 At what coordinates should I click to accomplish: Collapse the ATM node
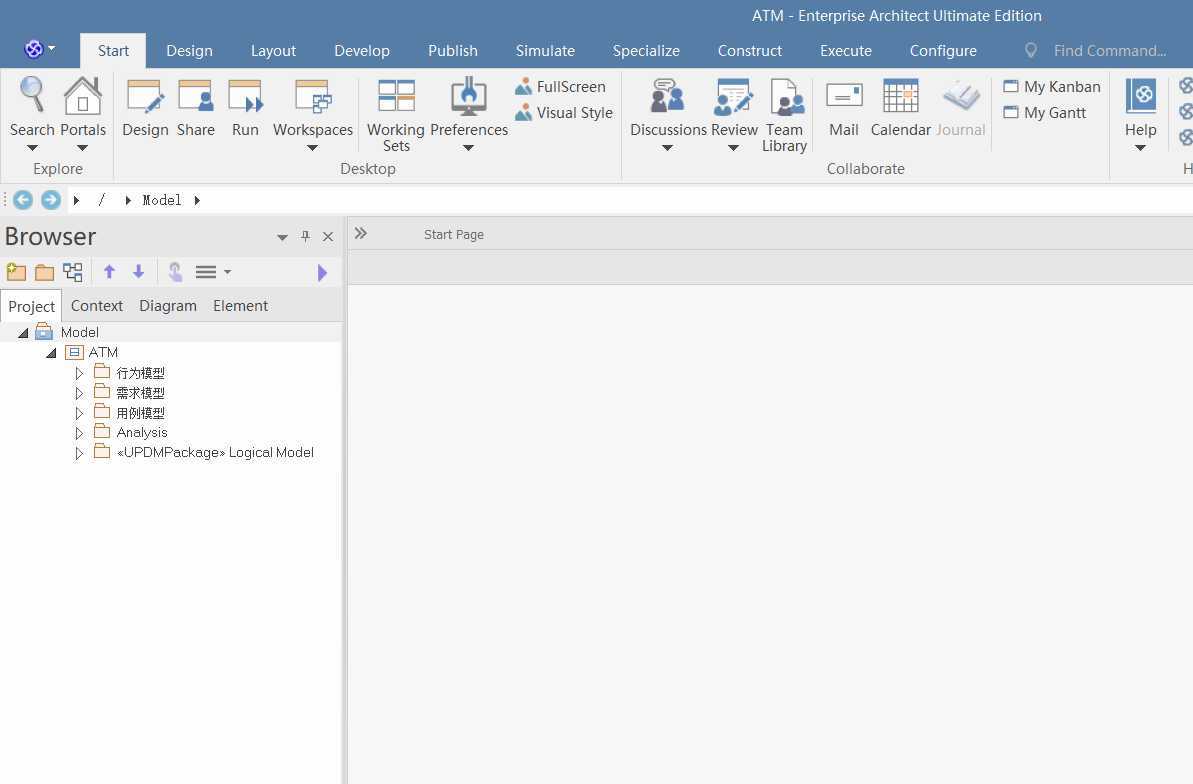point(51,353)
